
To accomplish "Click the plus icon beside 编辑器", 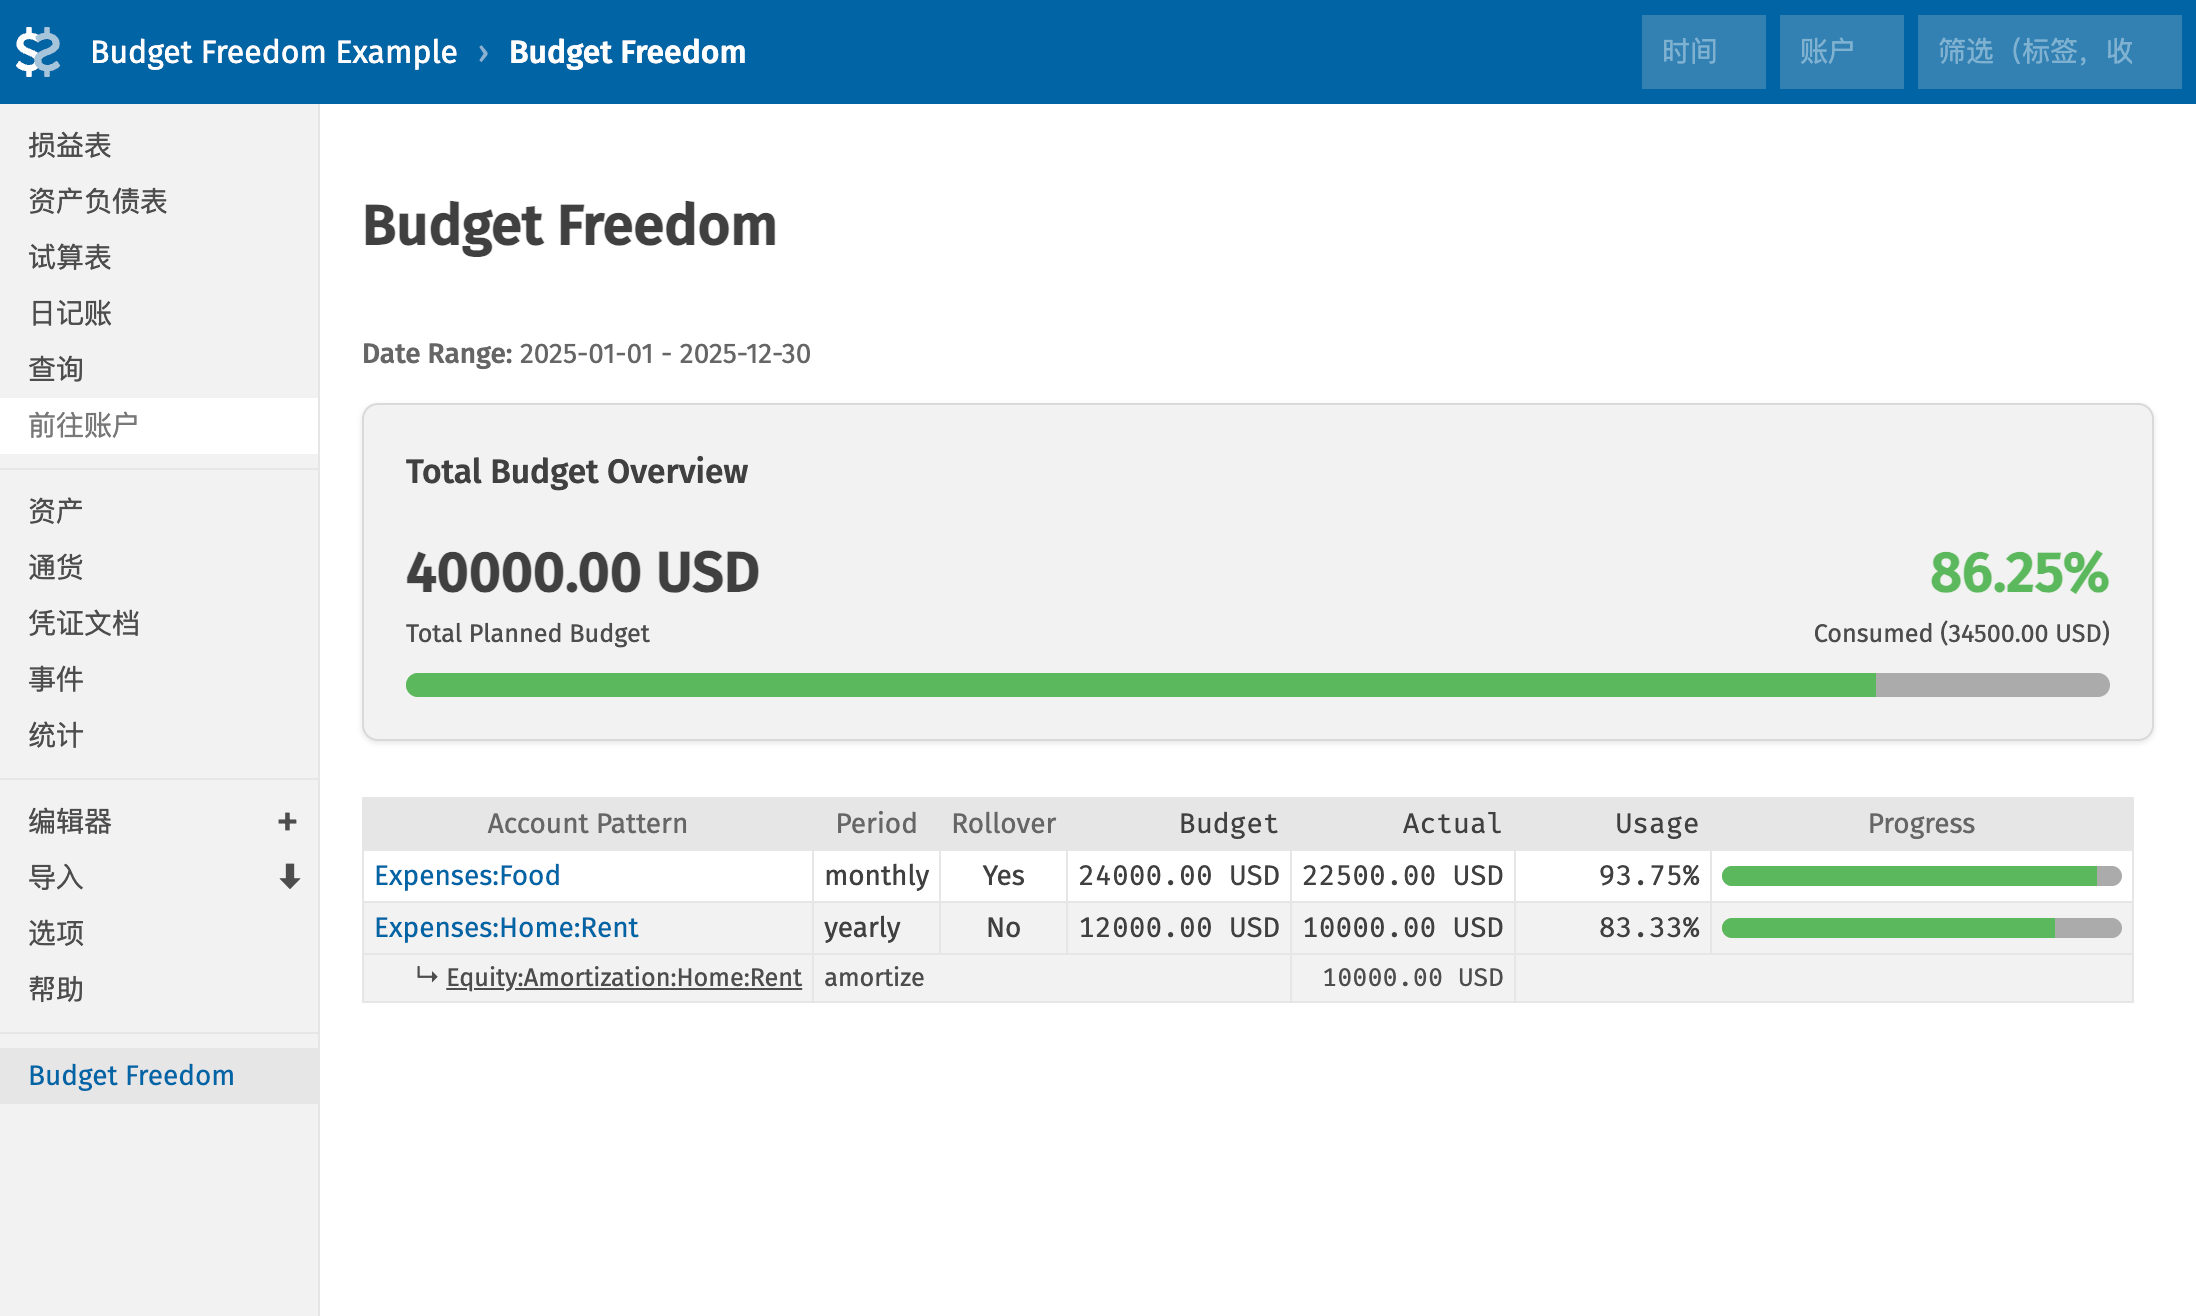I will (x=287, y=822).
